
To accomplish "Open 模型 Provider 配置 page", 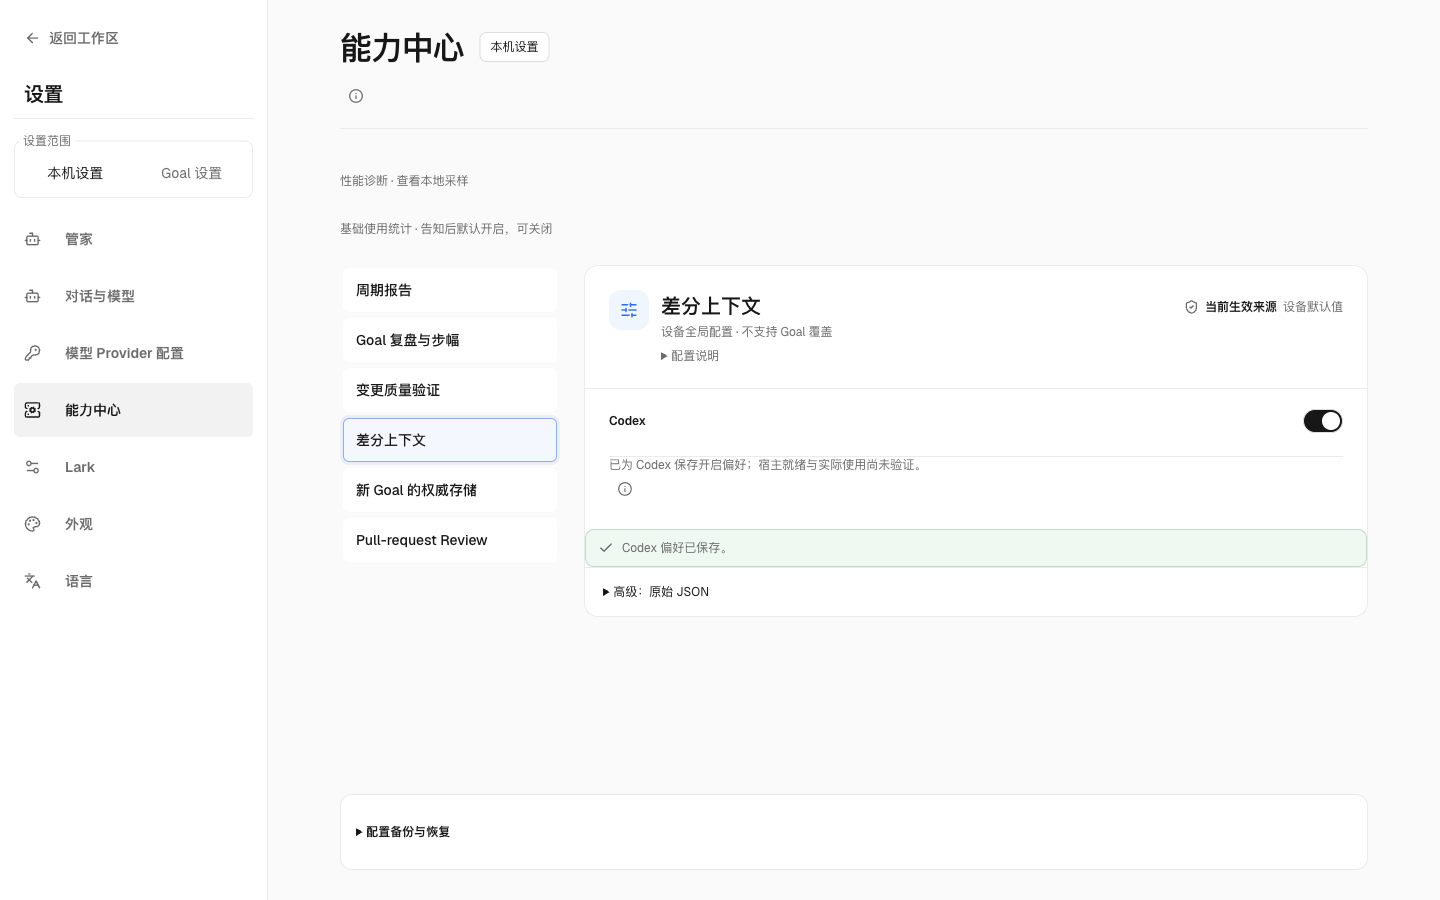I will (133, 353).
